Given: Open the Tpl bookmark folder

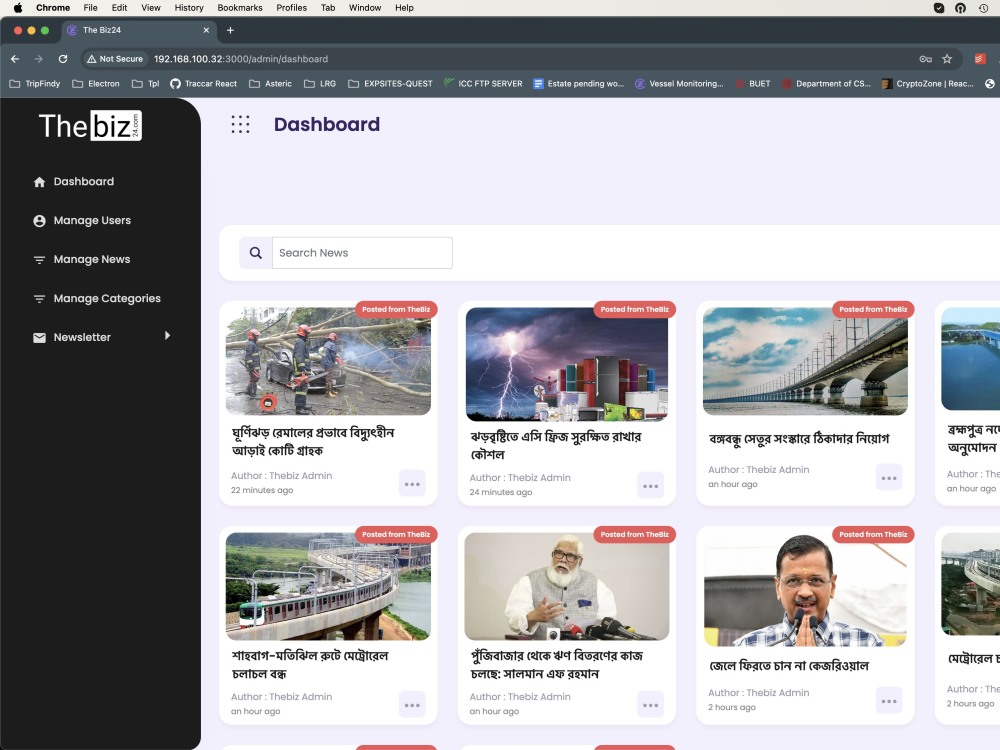Looking at the screenshot, I should (145, 84).
